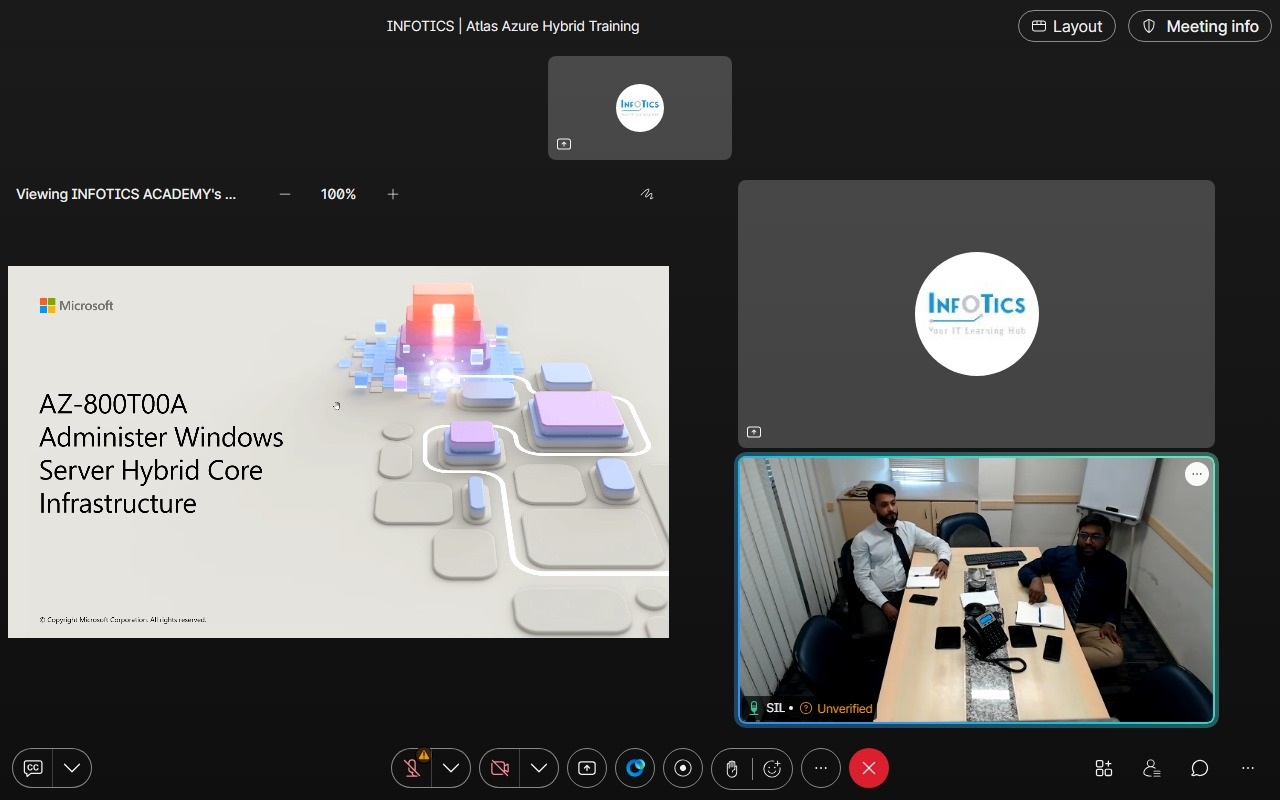1280x800 pixels.
Task: Zoom out shared content with minus
Action: point(285,194)
